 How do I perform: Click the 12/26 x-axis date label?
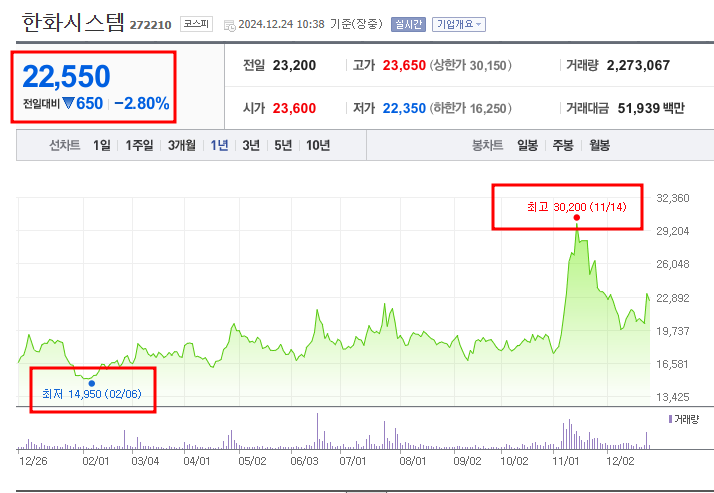click(x=33, y=461)
